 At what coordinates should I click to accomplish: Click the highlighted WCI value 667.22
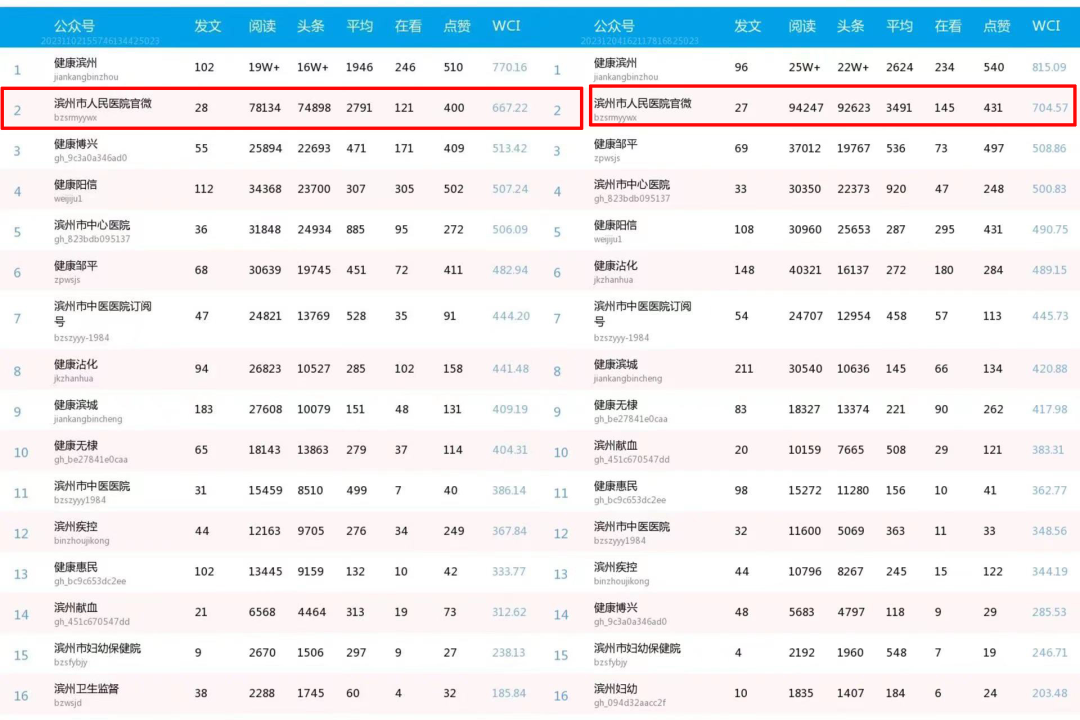pos(509,108)
